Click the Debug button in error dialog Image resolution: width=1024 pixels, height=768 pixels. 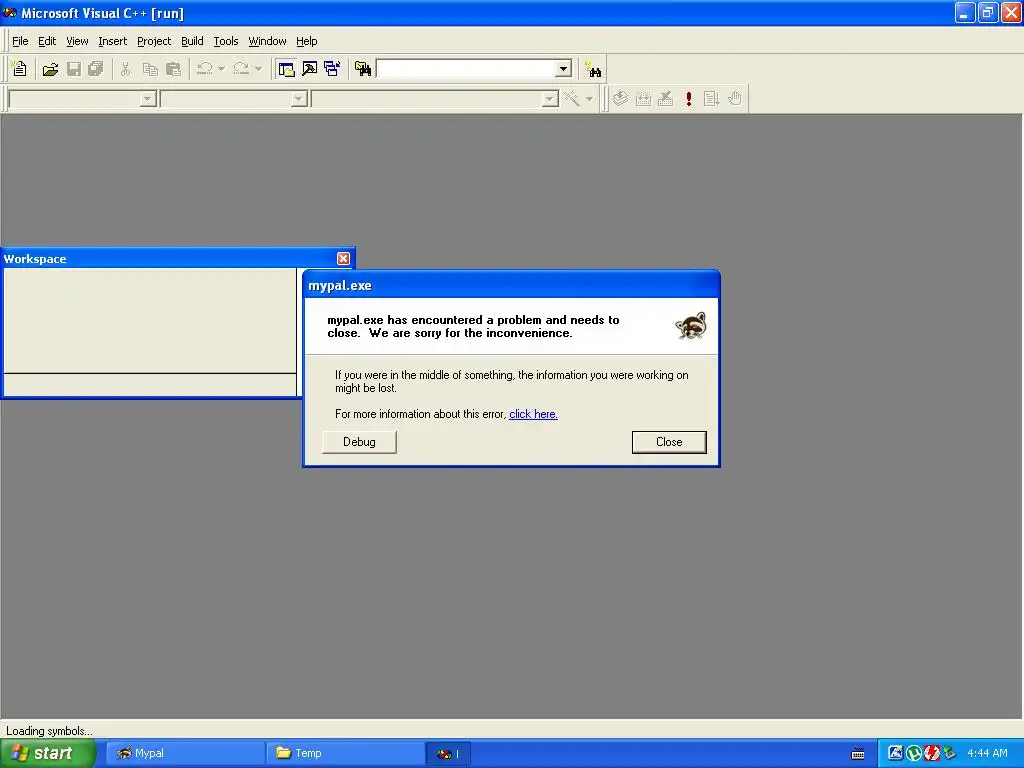[x=359, y=442]
